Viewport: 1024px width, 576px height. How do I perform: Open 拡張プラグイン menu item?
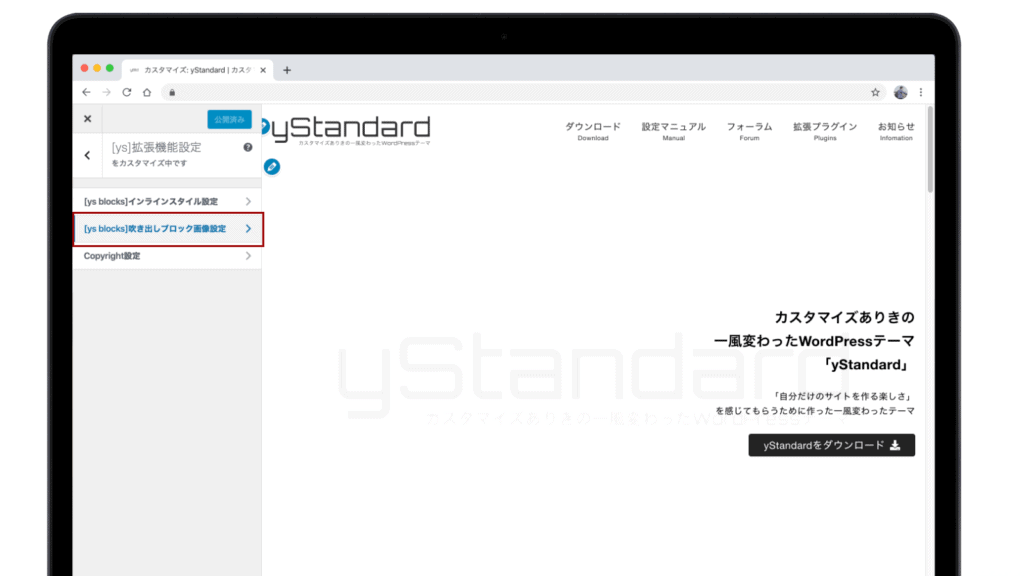pos(825,131)
